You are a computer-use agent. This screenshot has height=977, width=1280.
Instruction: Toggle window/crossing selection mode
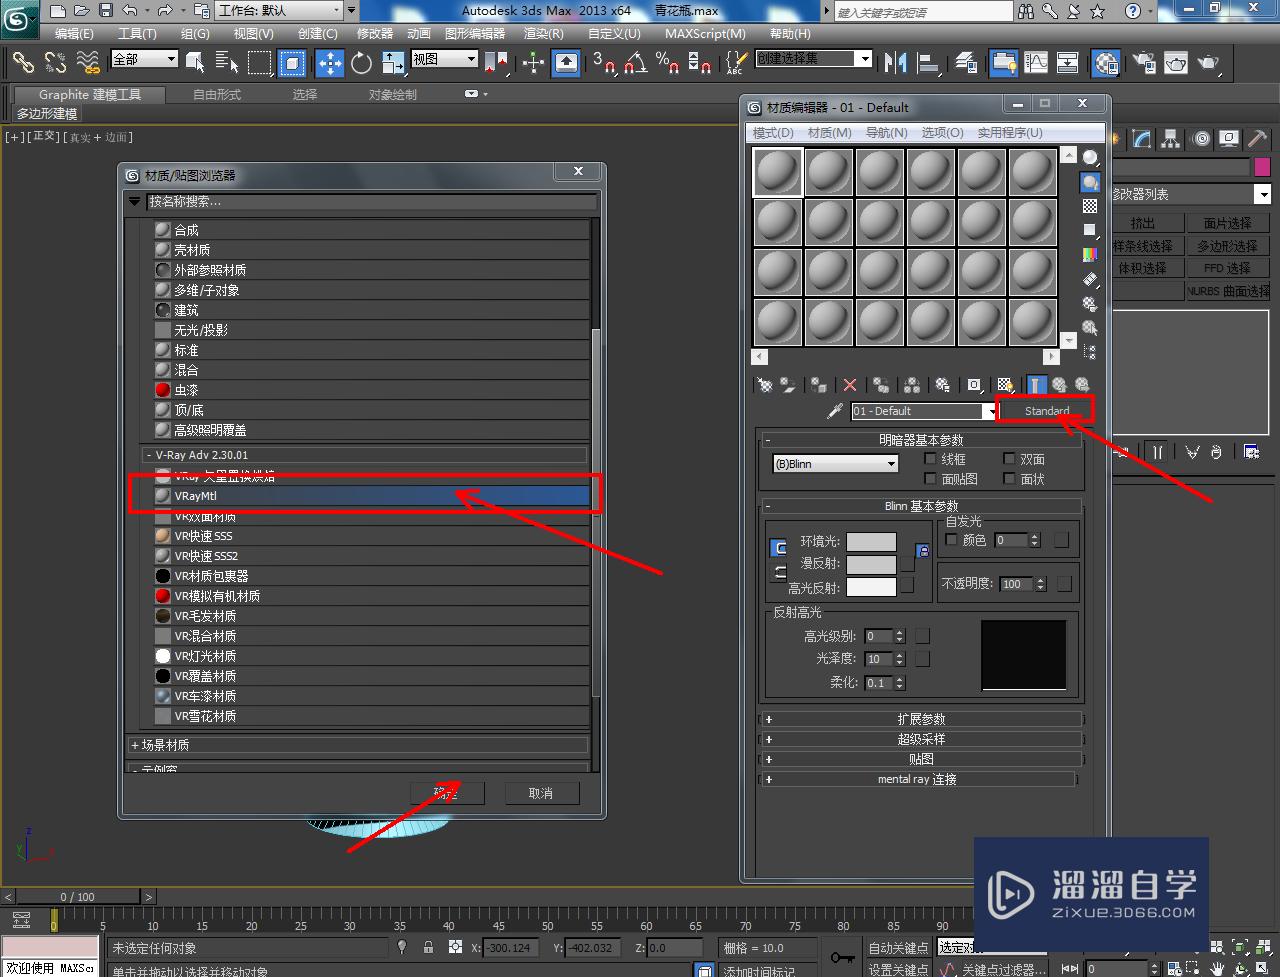pos(292,63)
